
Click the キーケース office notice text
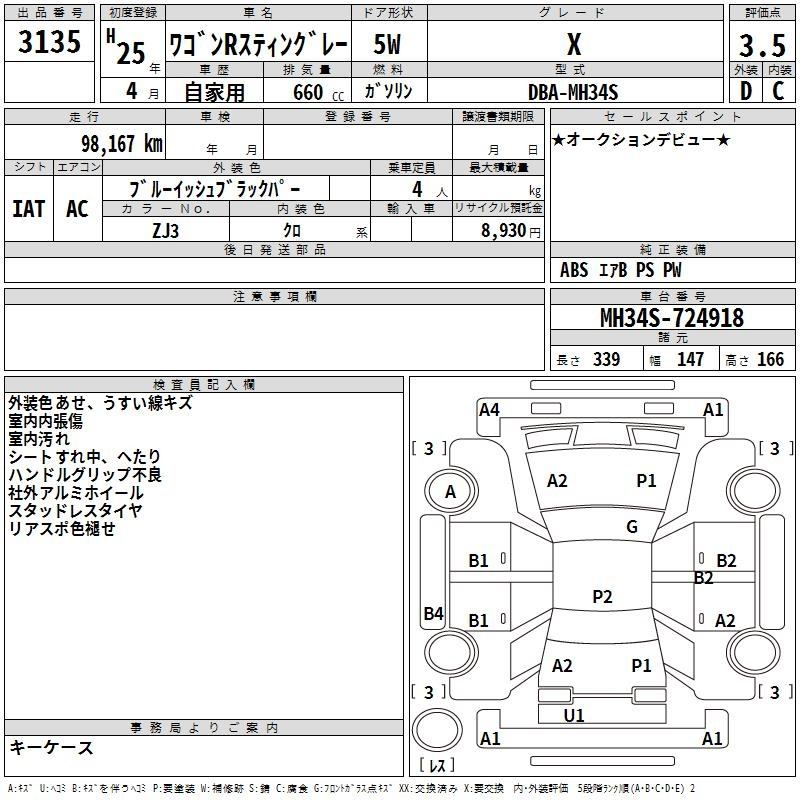coord(52,748)
